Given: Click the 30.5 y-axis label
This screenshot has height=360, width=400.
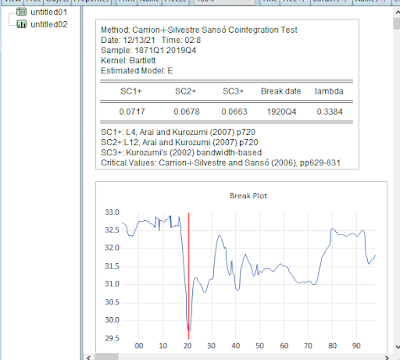Looking at the screenshot, I should click(x=112, y=302).
